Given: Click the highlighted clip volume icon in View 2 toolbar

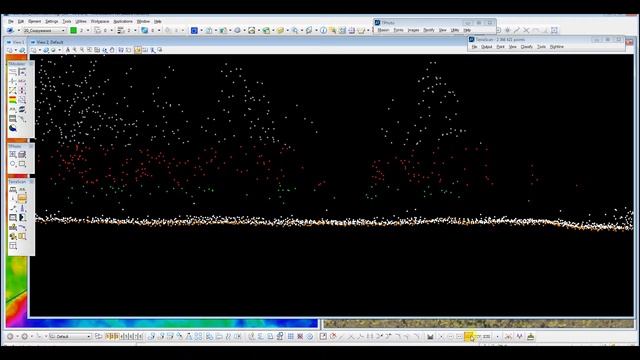Looking at the screenshot, I should point(138,50).
